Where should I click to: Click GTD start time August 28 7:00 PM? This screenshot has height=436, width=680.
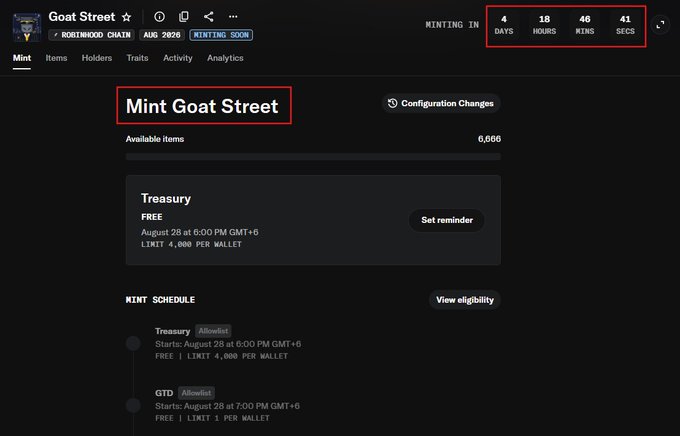(x=227, y=406)
